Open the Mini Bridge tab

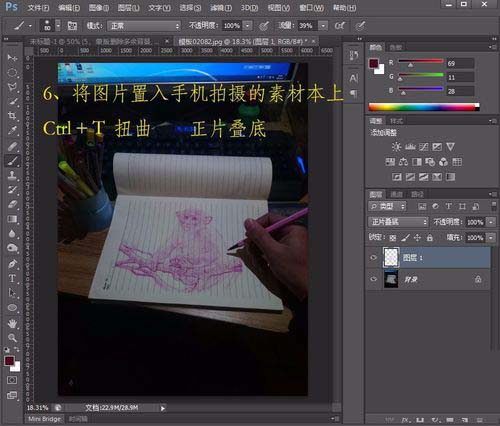45,419
